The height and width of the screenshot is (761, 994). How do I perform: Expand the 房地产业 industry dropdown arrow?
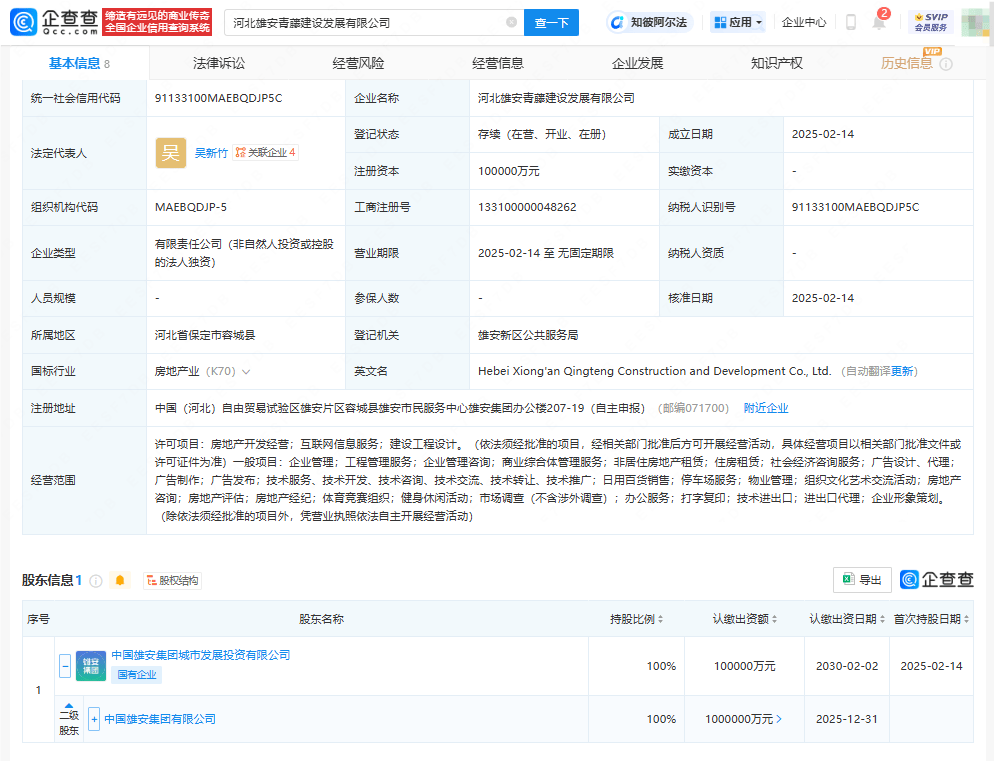pyautogui.click(x=246, y=371)
